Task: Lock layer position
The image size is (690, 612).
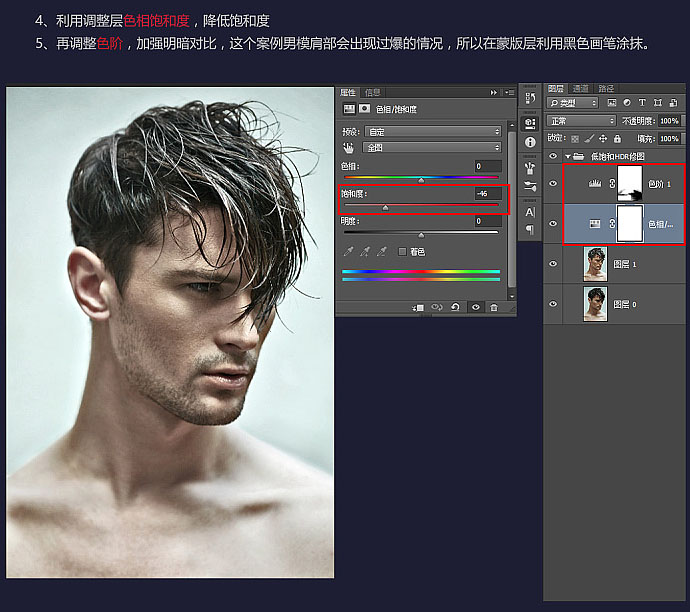Action: 603,139
